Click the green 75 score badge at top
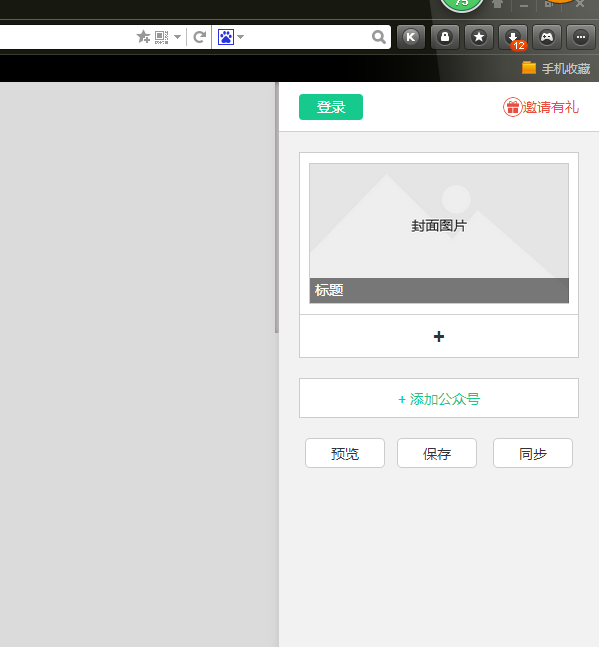The height and width of the screenshot is (647, 599). (462, 4)
